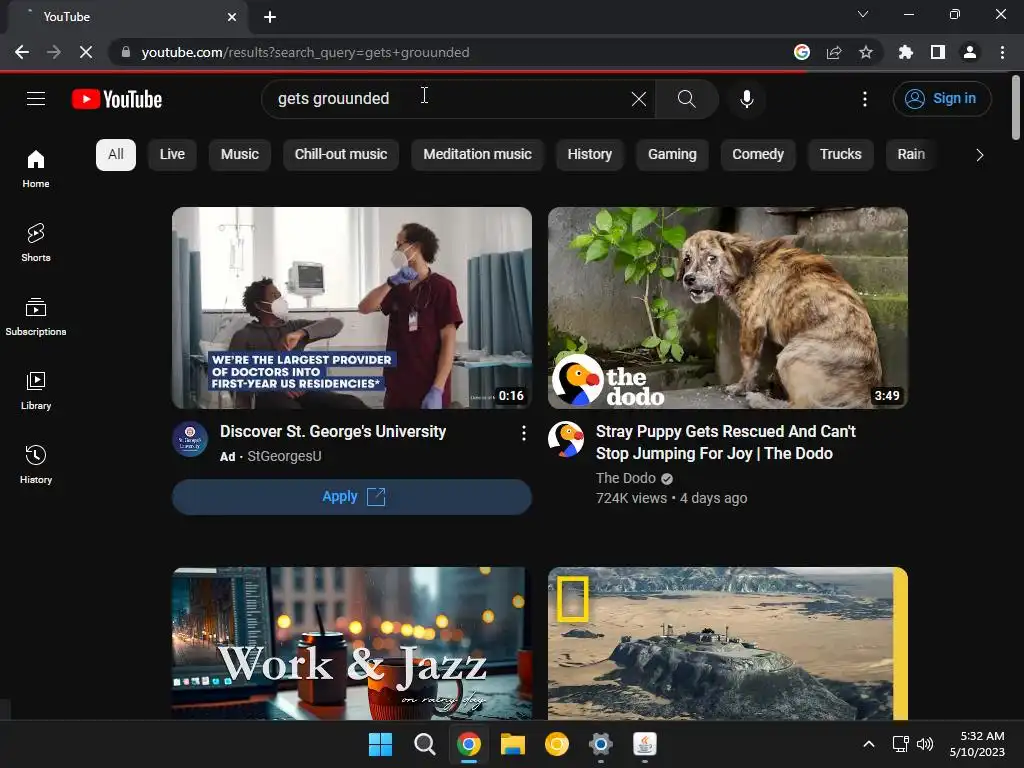Go to the YouTube logo home link
This screenshot has width=1024, height=768.
tap(117, 99)
